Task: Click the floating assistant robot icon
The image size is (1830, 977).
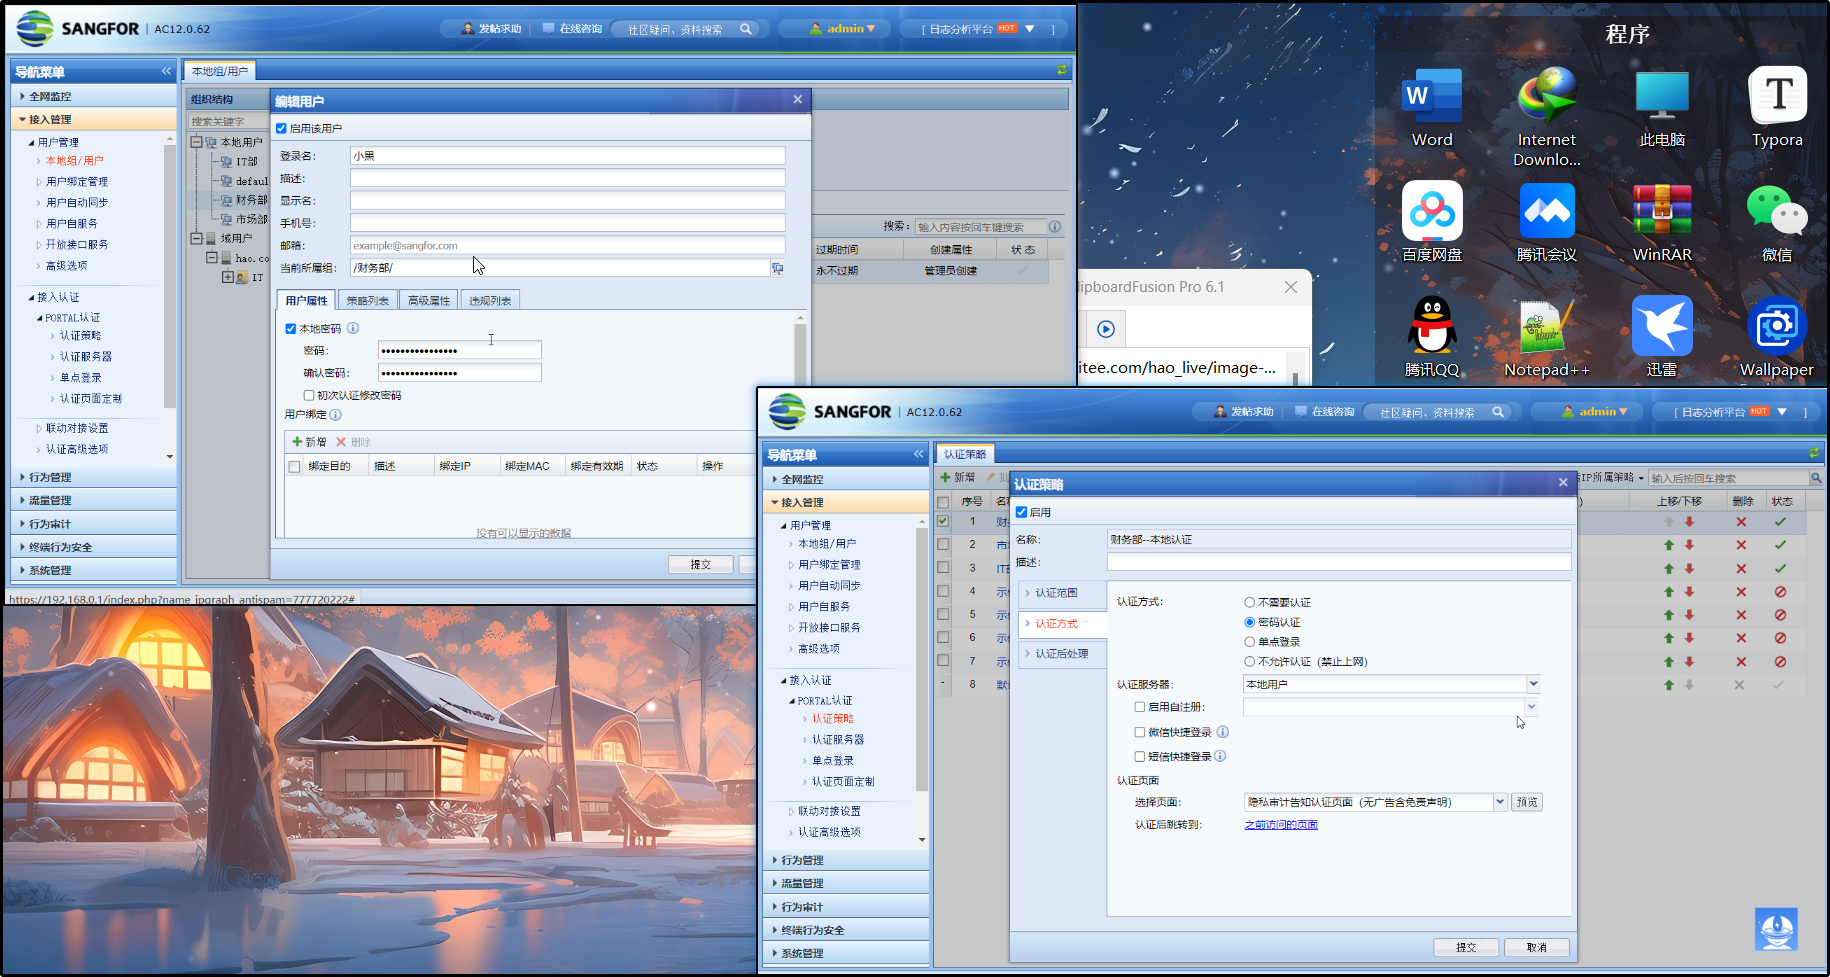Action: [1776, 930]
